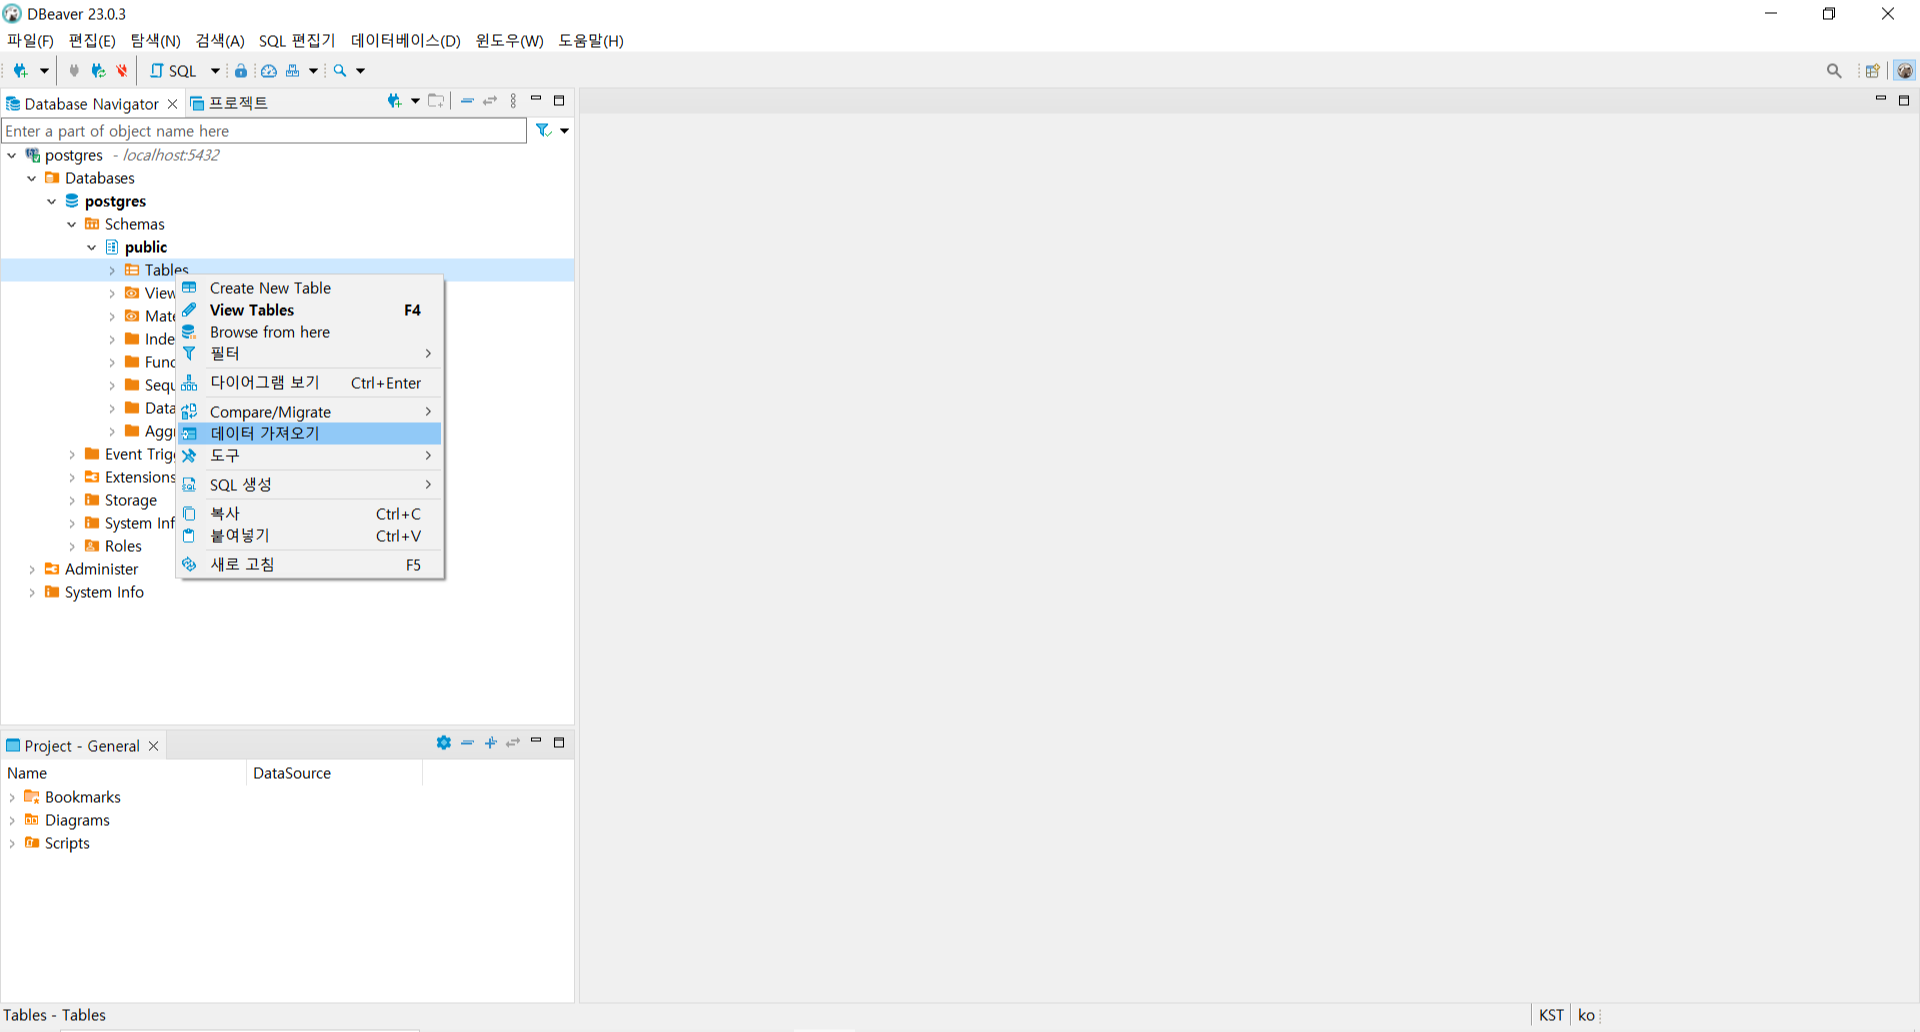Open the SQL 생성 submenu

coord(309,485)
